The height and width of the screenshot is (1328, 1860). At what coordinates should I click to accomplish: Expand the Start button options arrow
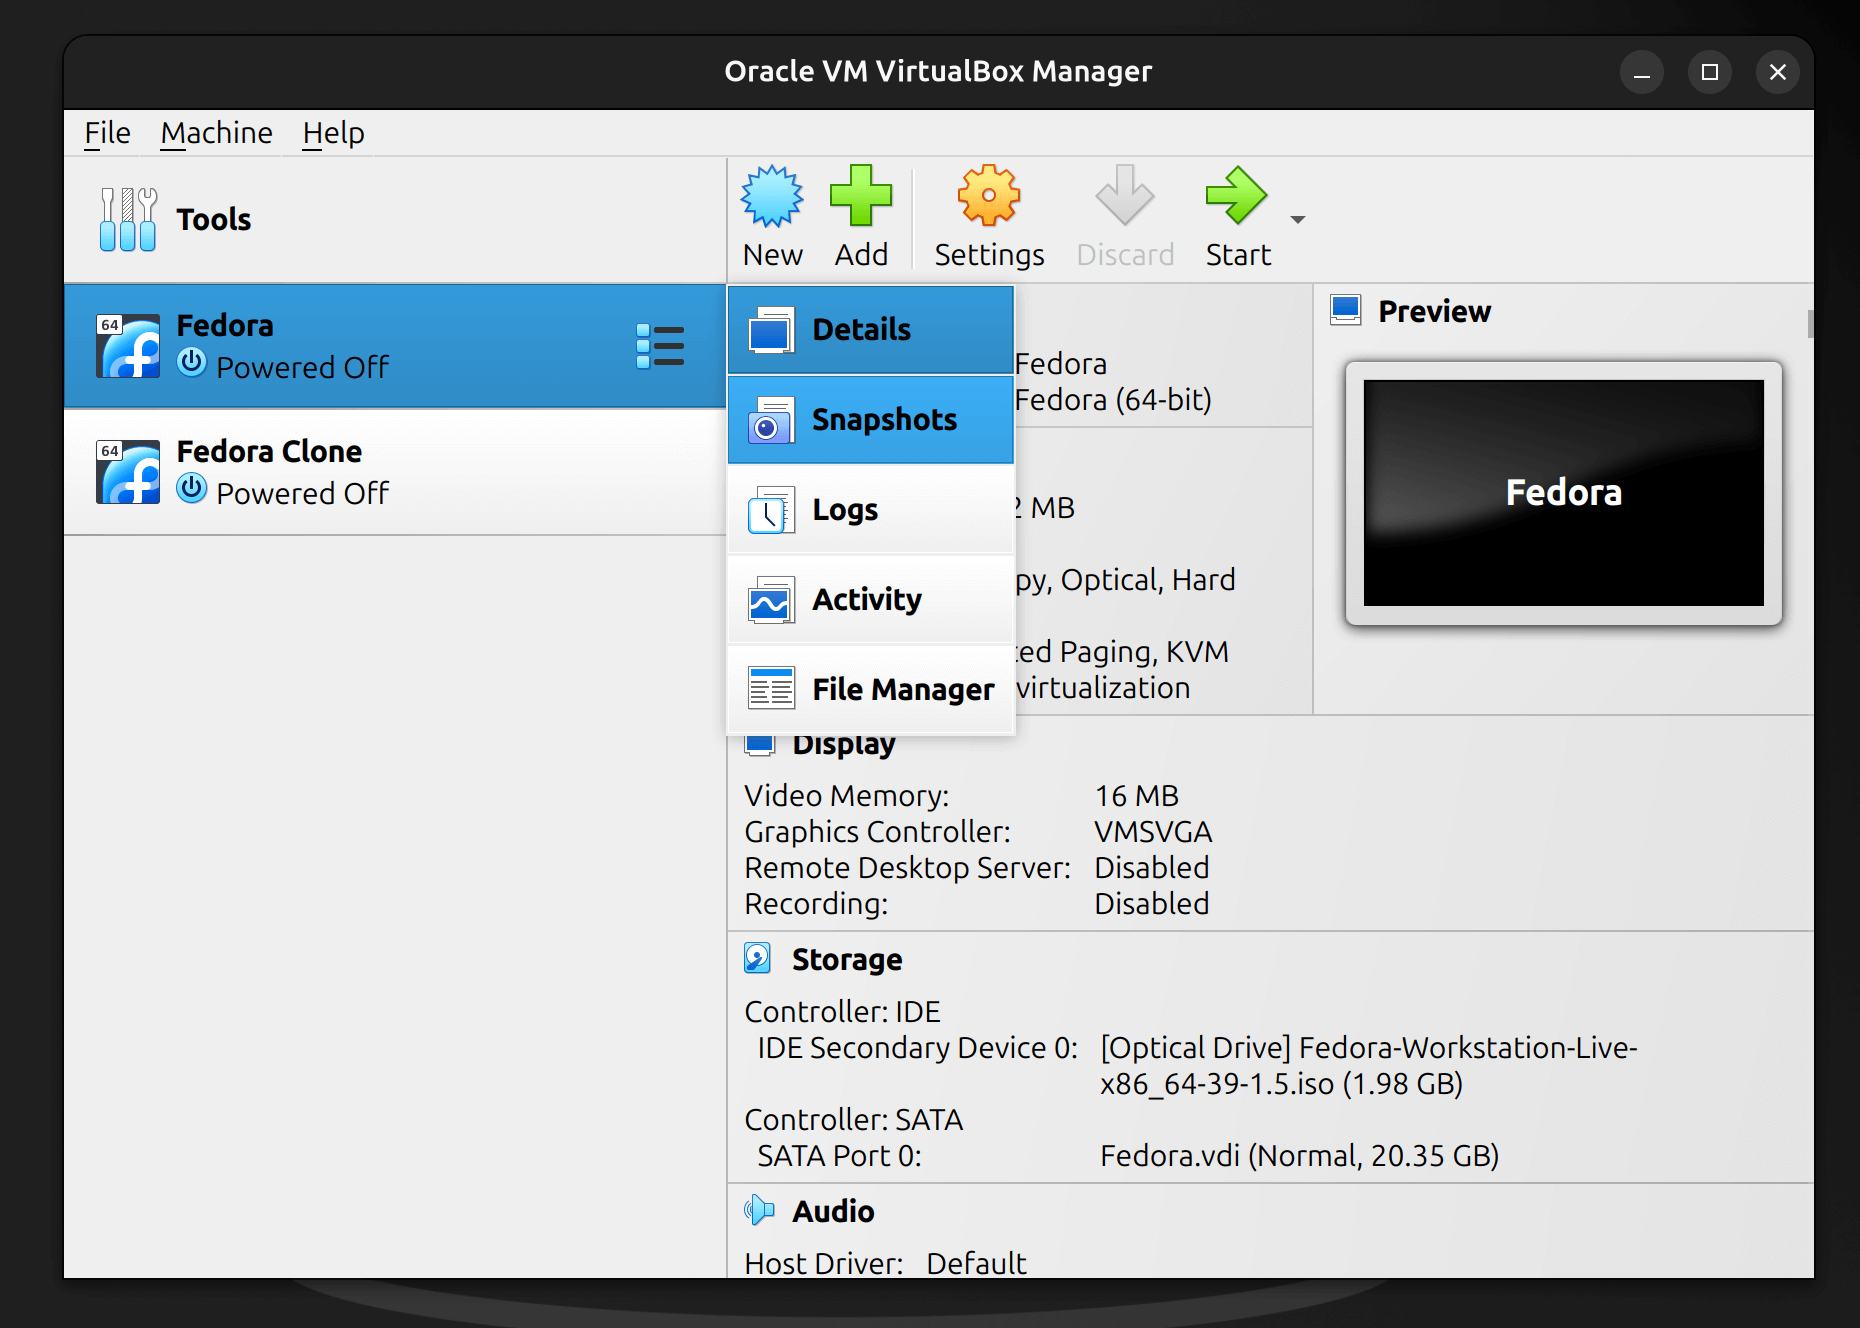point(1297,220)
